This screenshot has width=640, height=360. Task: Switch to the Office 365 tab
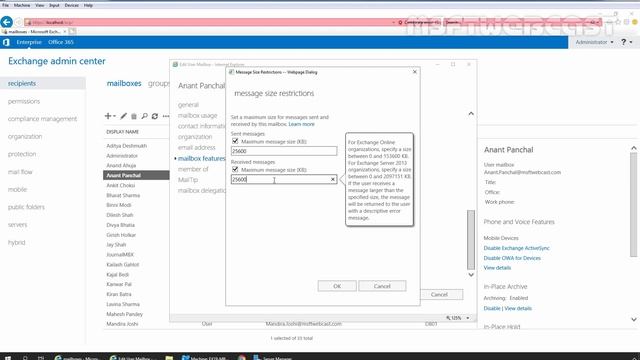[x=61, y=42]
